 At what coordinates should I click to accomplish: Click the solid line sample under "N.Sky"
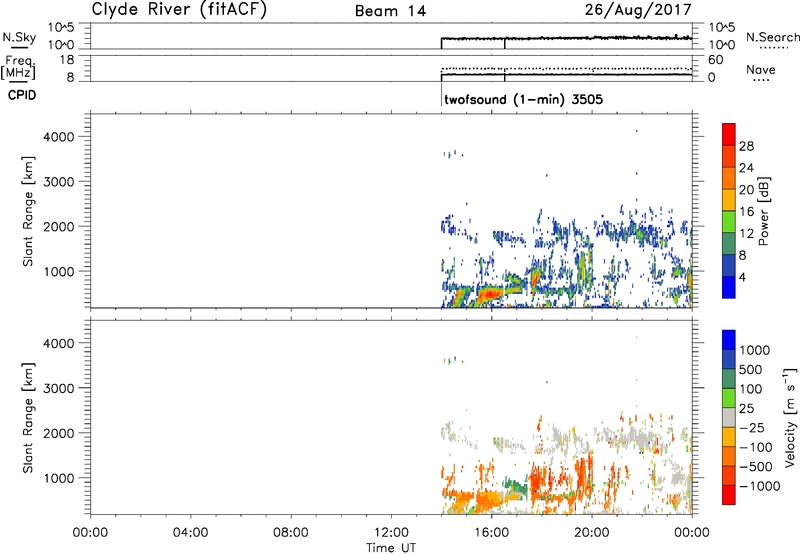[19, 47]
